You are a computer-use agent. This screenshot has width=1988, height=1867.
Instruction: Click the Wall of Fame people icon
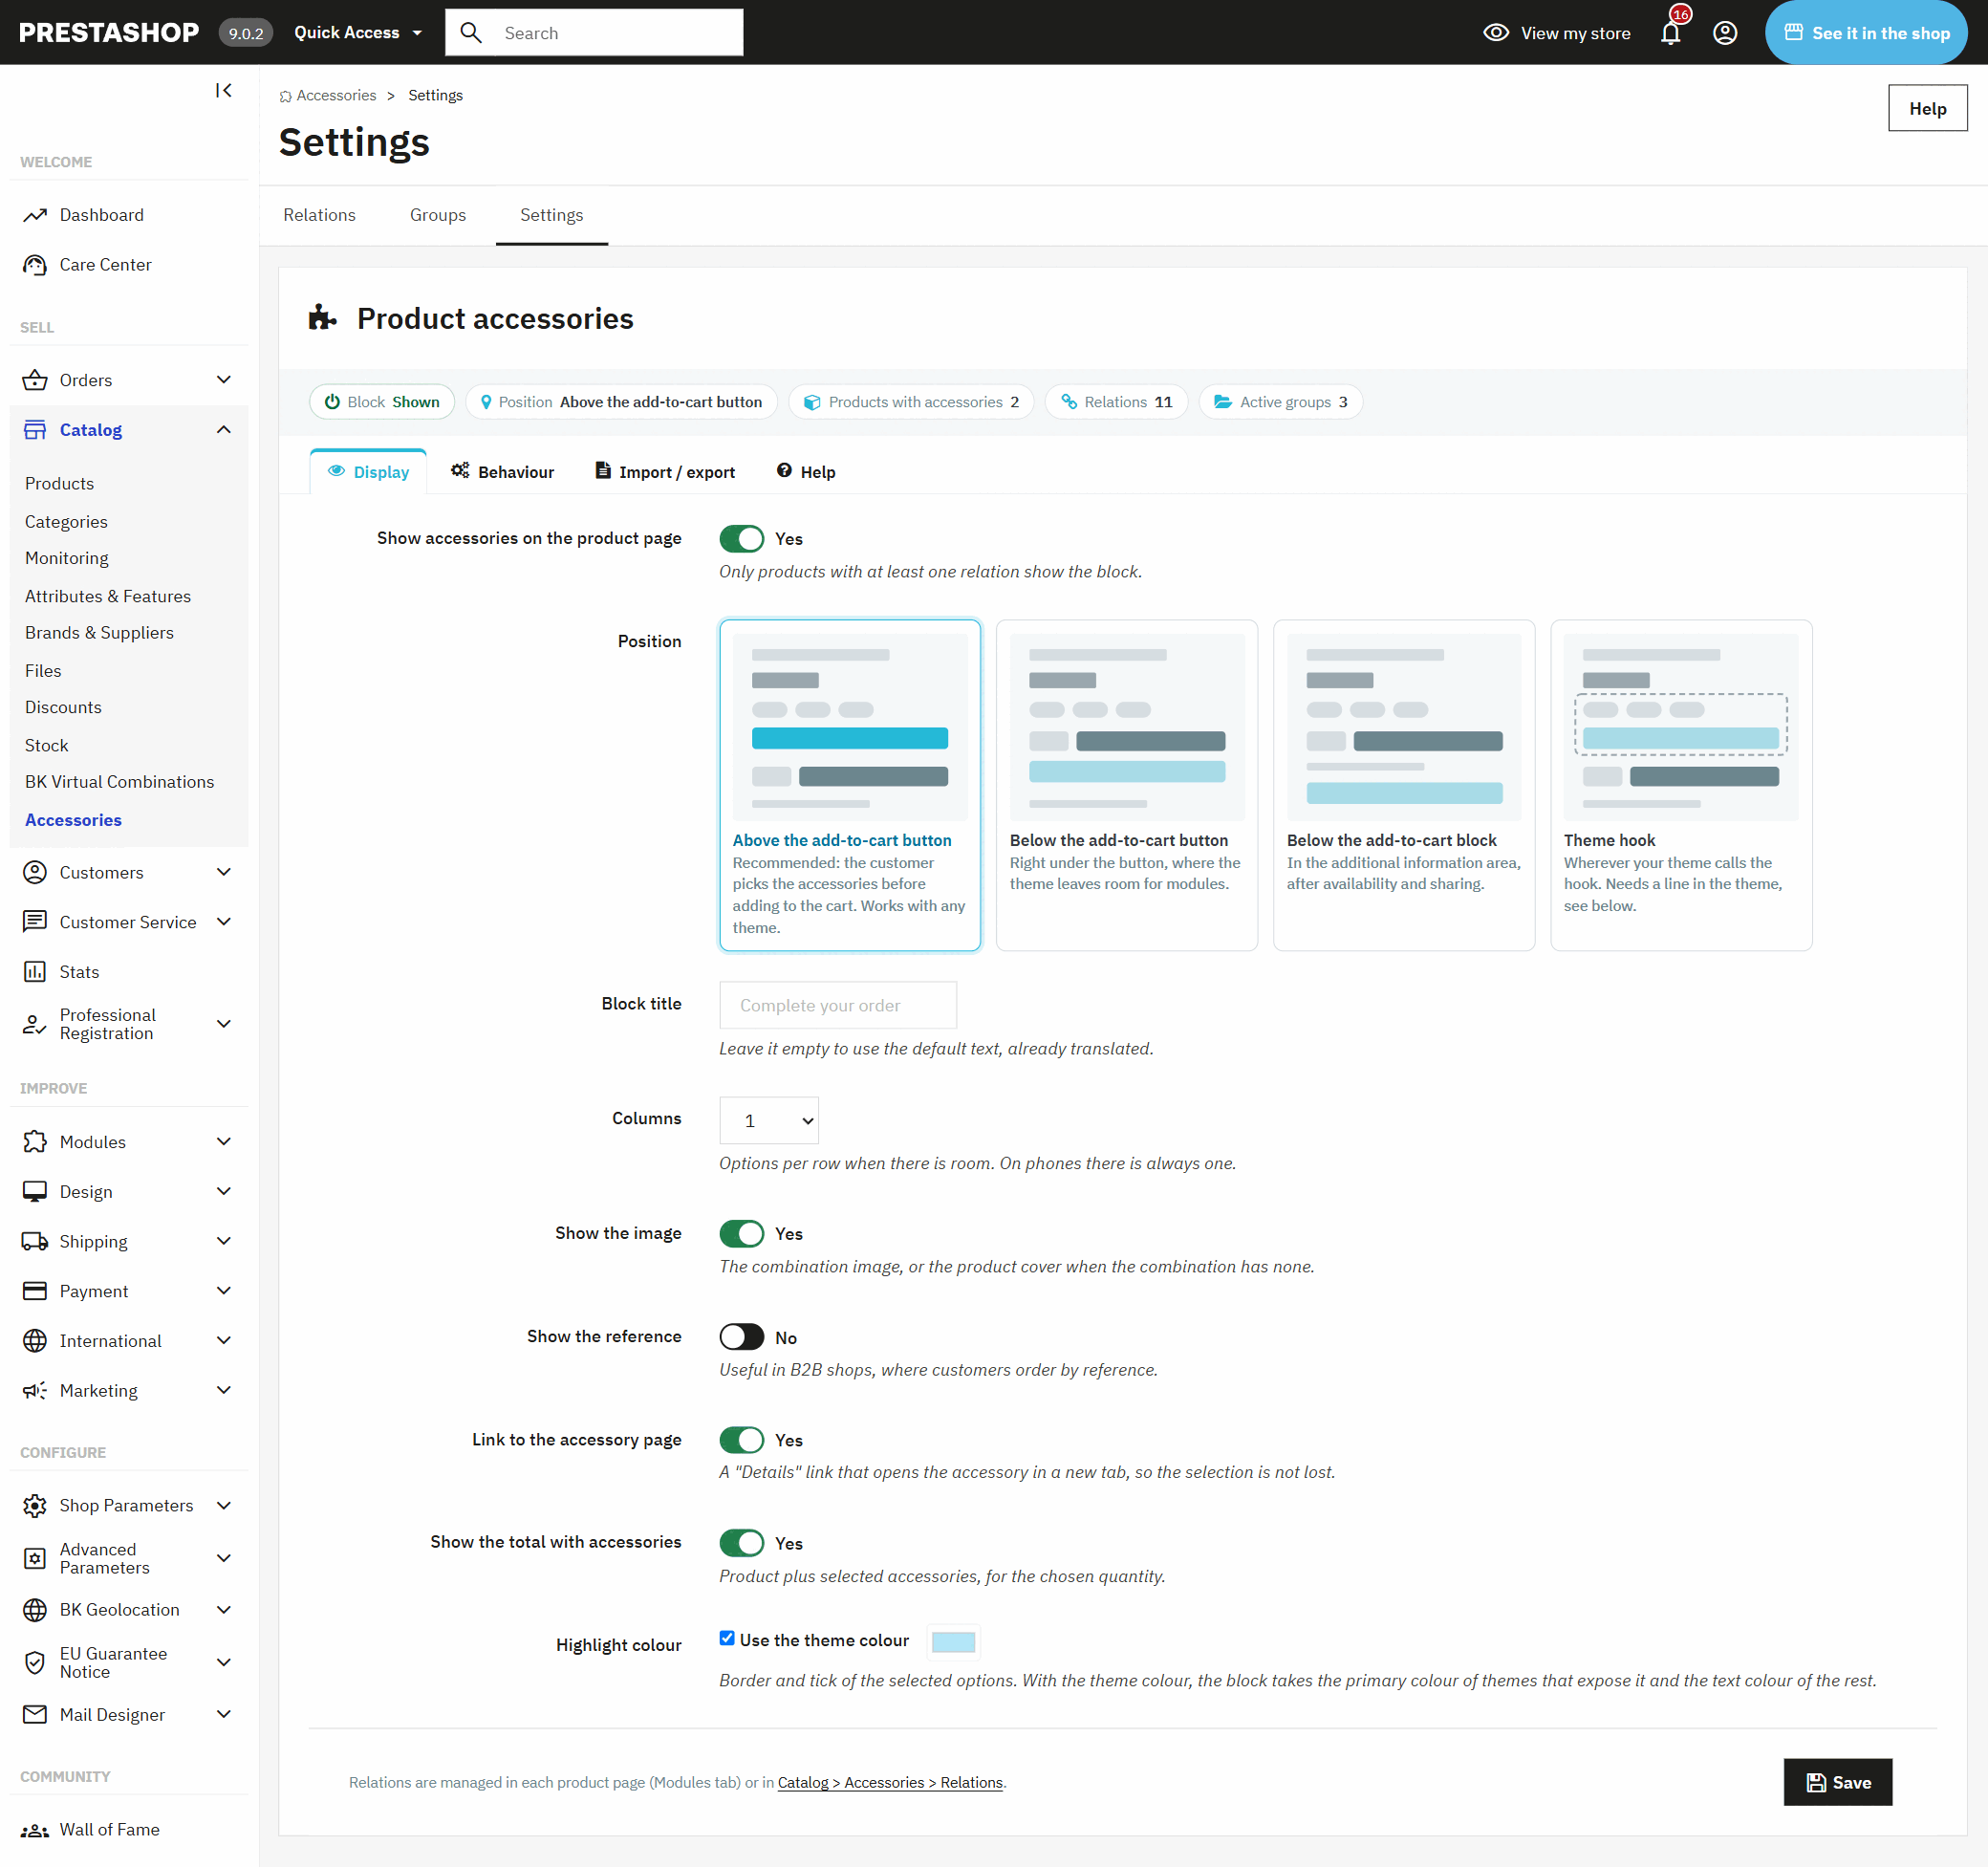[x=35, y=1830]
